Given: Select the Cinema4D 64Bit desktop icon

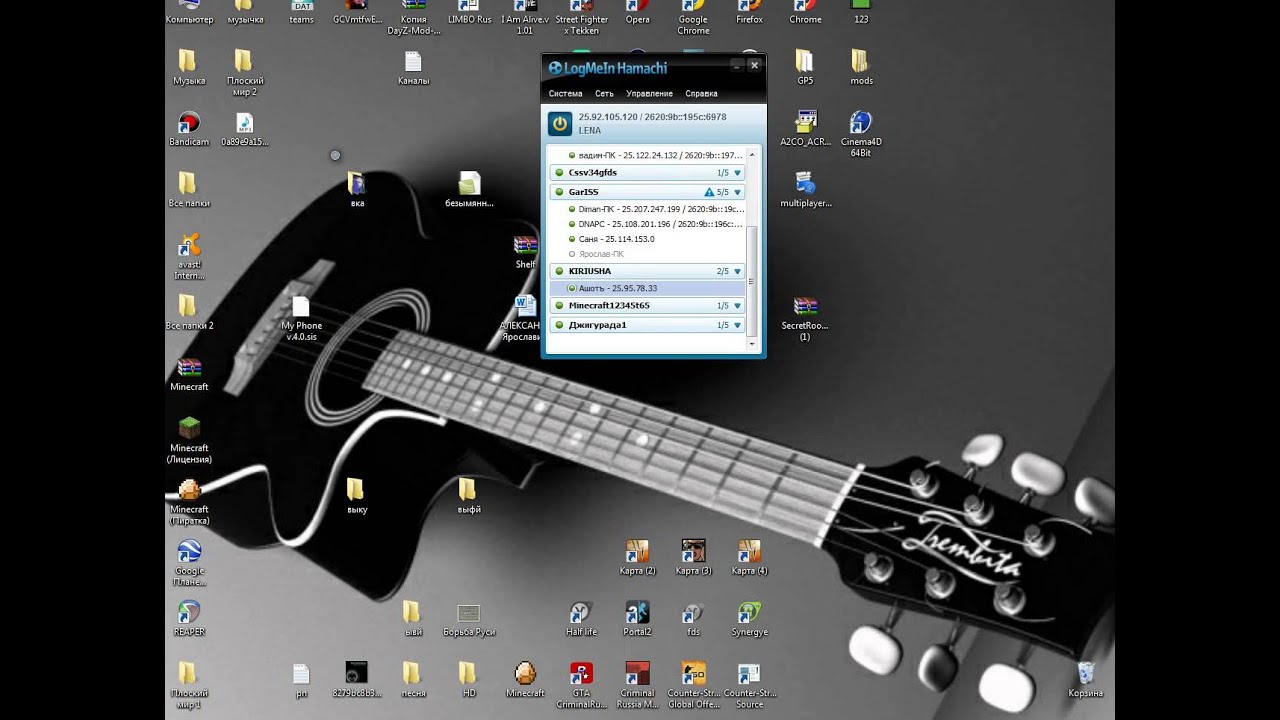Looking at the screenshot, I should (x=860, y=134).
